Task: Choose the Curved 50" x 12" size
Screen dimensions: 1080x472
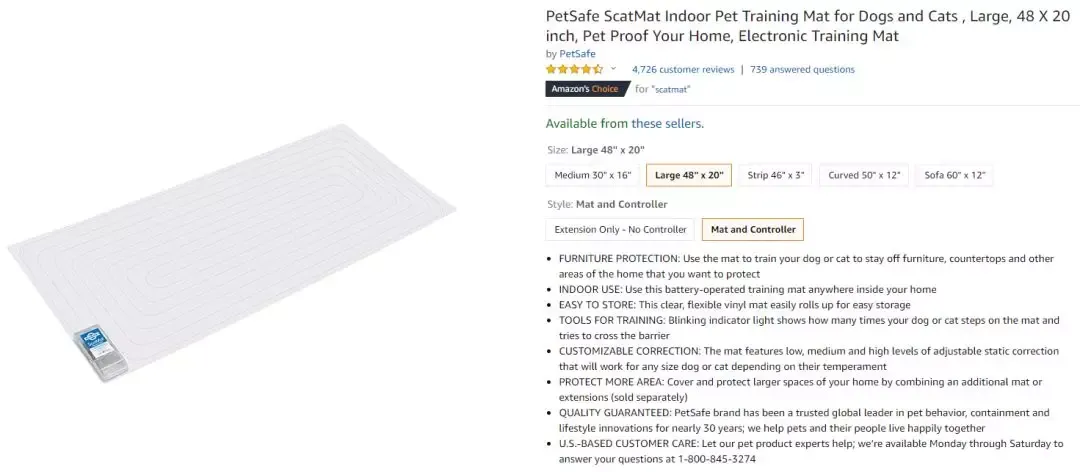Action: 864,175
